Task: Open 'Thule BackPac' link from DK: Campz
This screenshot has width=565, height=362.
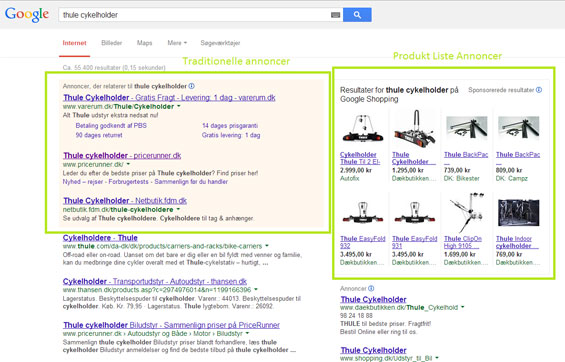Action: [x=518, y=155]
